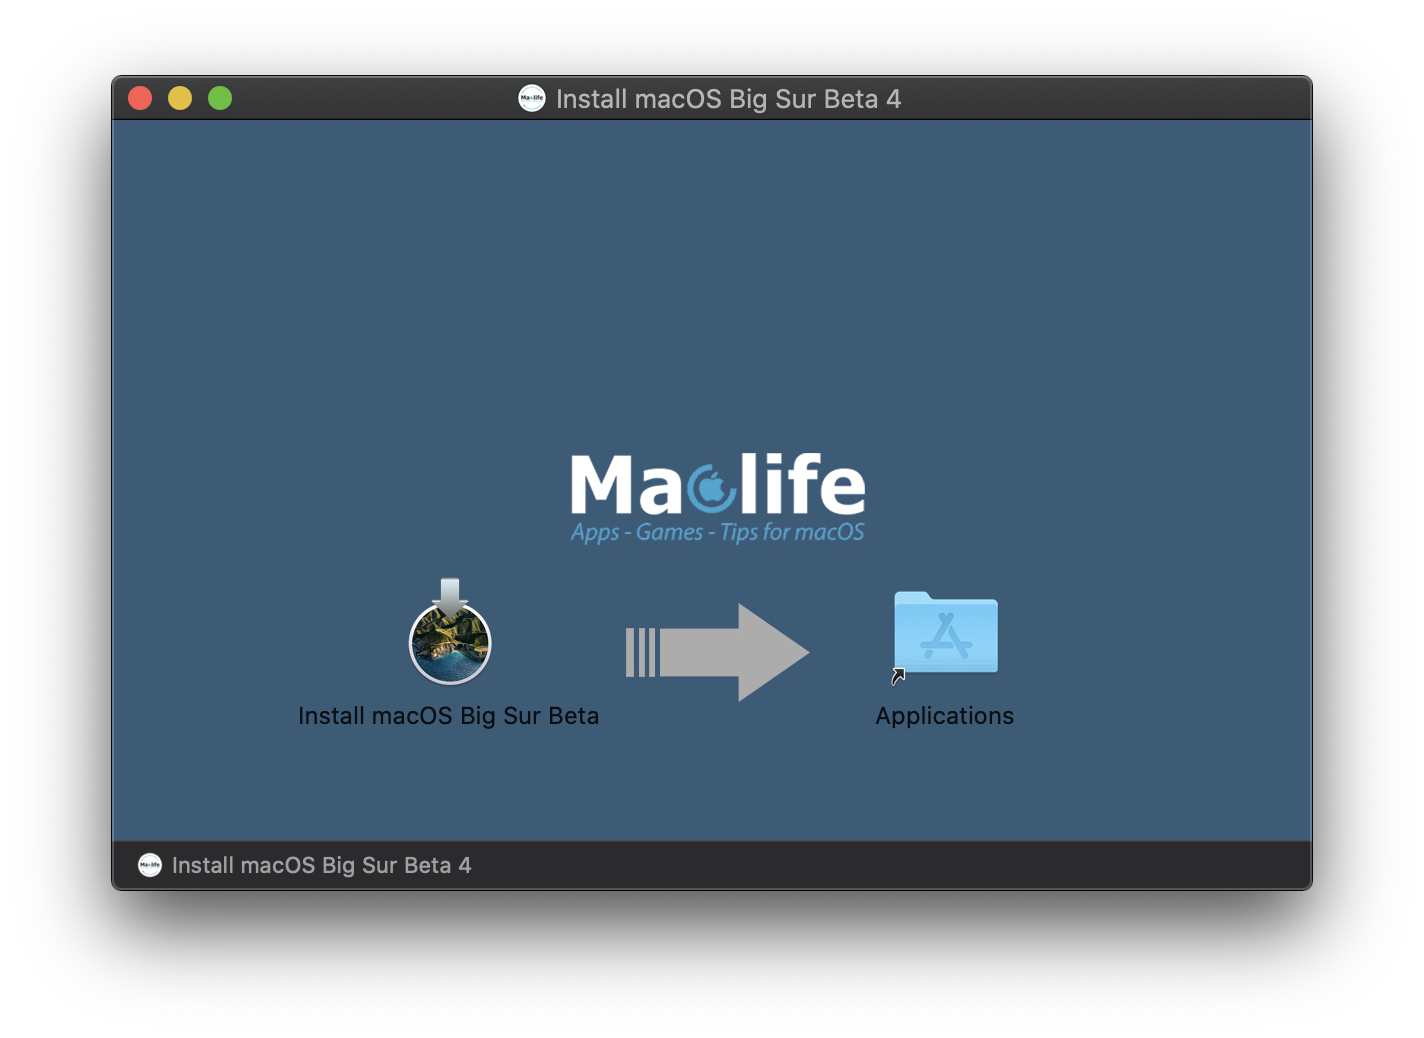Zoom the window with the green button
This screenshot has height=1038, width=1424.
[x=220, y=98]
